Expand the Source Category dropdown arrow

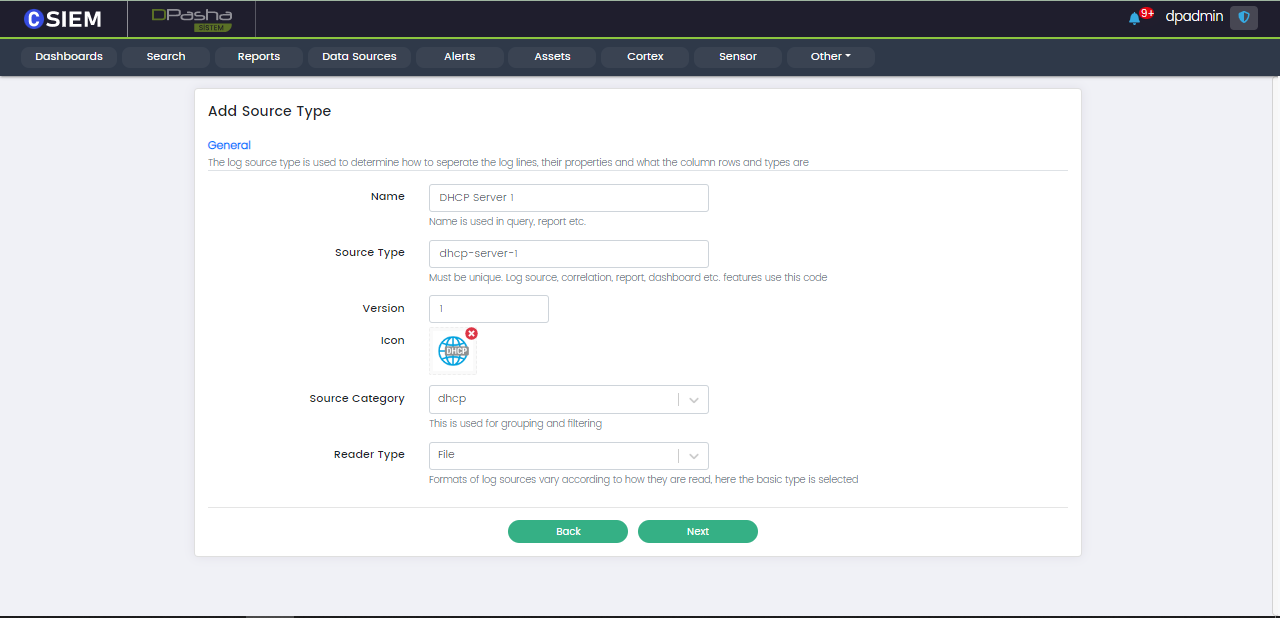pos(694,399)
